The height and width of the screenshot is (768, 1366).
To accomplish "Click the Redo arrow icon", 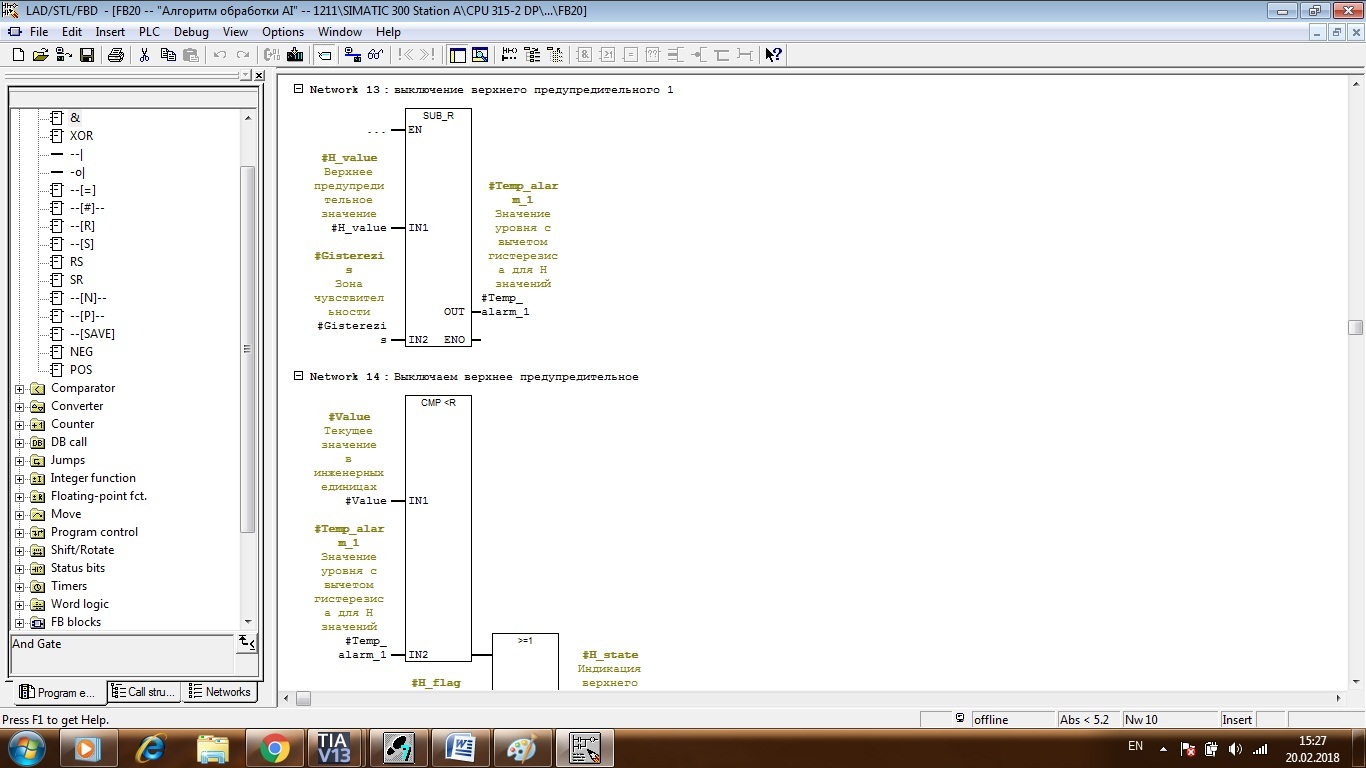I will 243,55.
